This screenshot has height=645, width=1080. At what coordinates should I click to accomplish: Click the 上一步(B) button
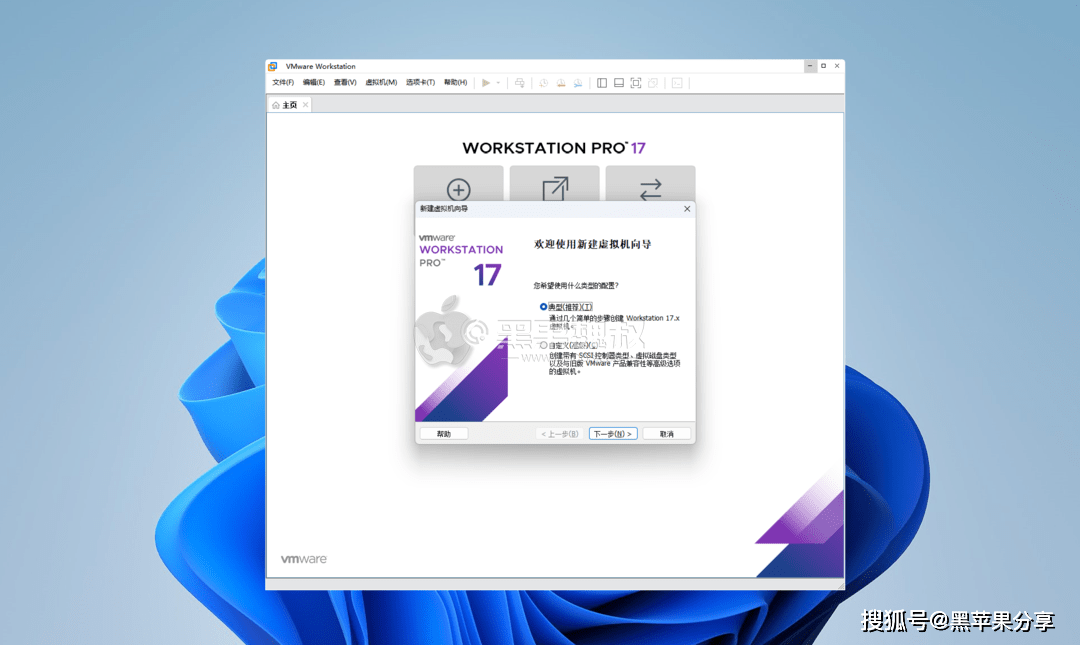tap(559, 434)
